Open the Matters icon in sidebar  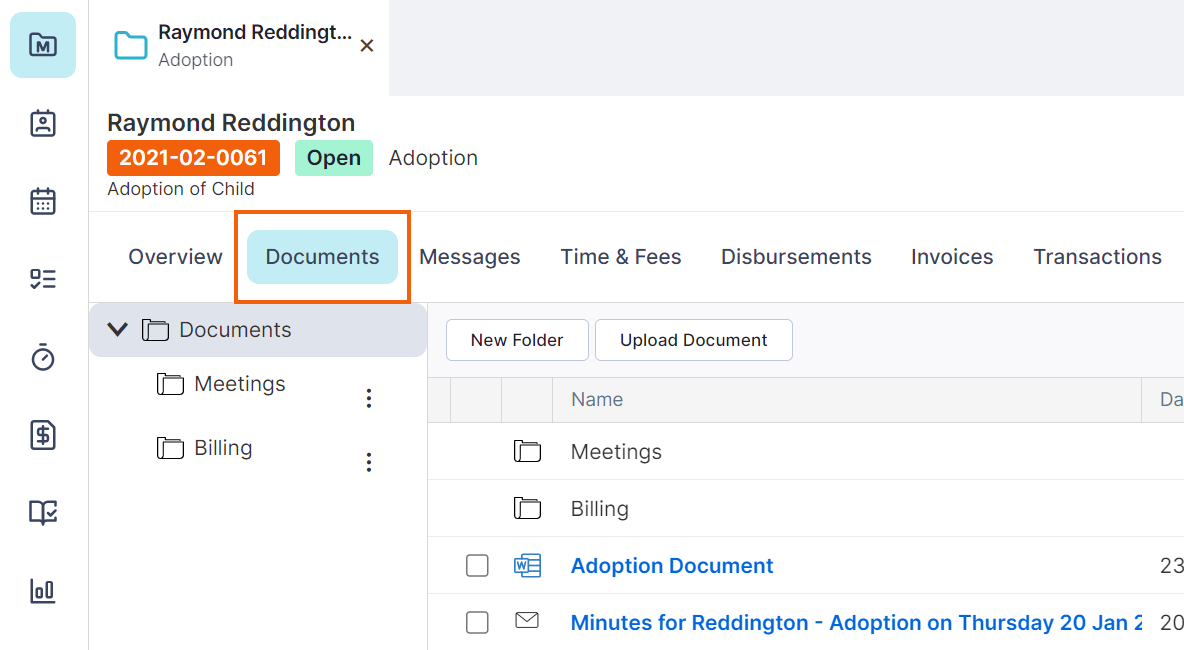[x=43, y=45]
